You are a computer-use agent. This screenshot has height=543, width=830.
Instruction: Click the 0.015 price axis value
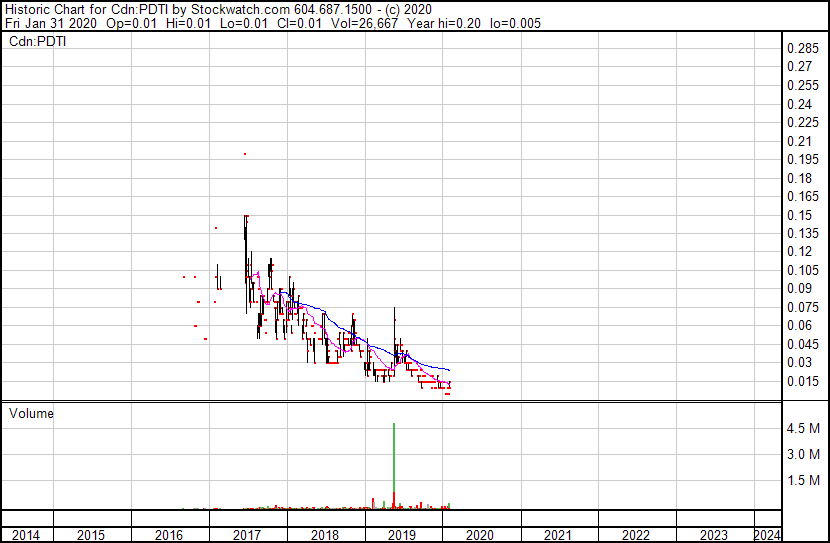803,382
